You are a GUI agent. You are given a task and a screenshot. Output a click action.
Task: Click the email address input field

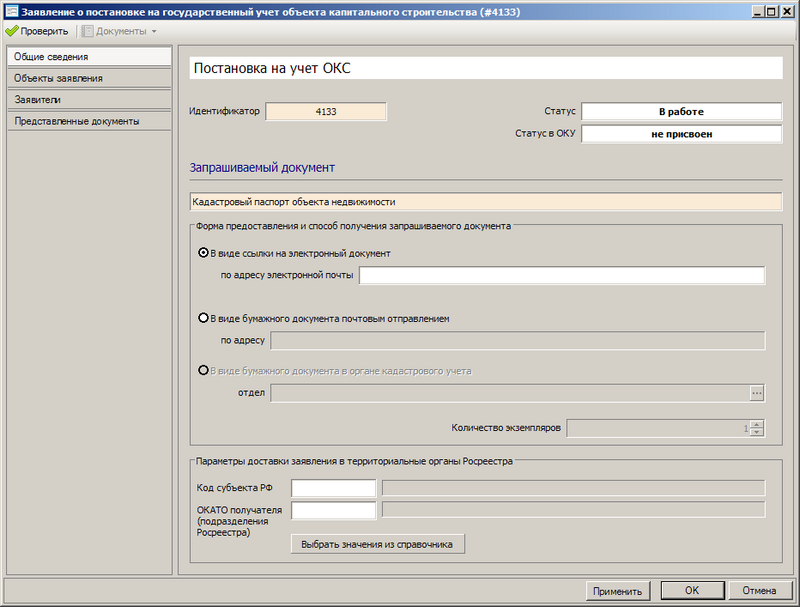click(x=561, y=275)
